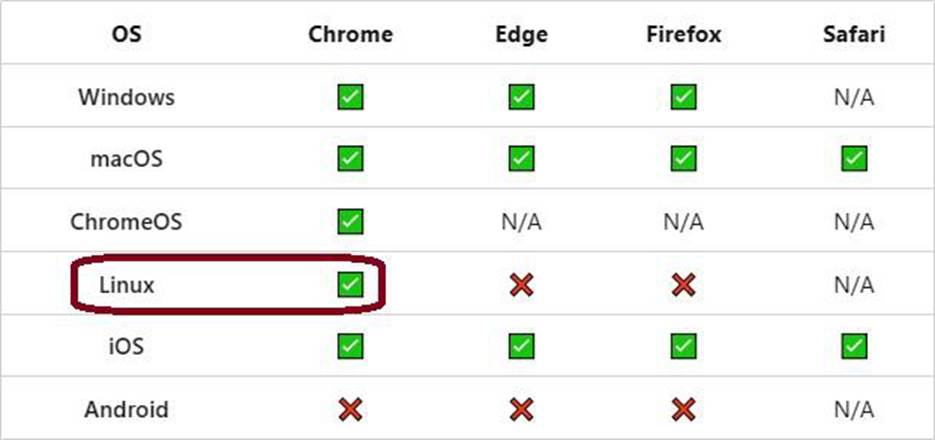Select the Android Firefox red X mark

tap(683, 409)
